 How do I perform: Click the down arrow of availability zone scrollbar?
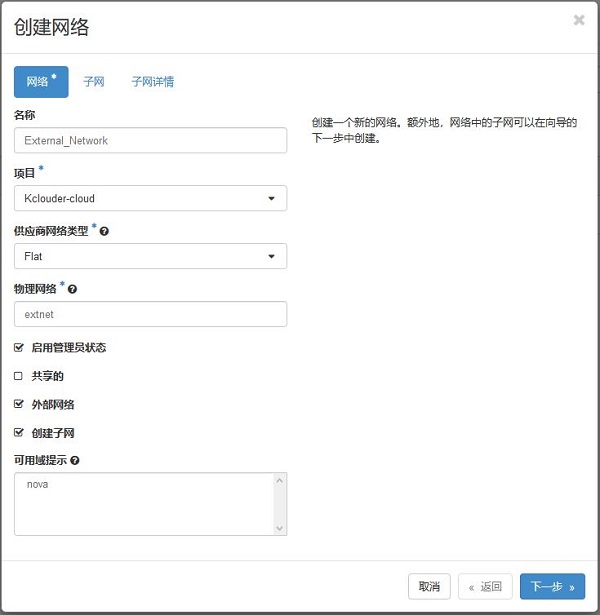[280, 528]
